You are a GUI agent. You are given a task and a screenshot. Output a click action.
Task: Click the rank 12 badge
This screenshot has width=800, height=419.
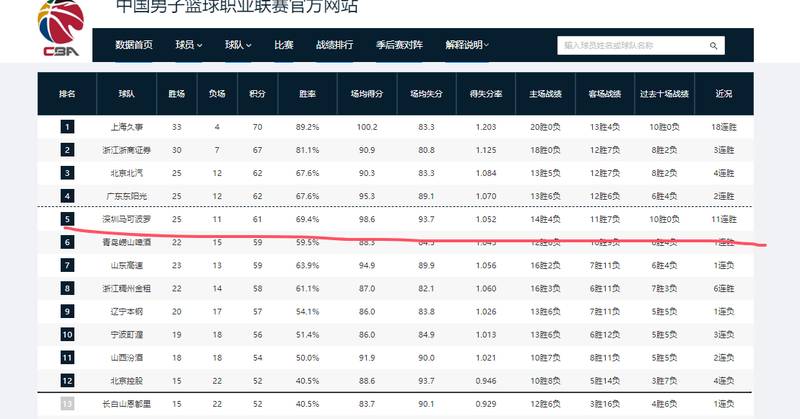[x=67, y=381]
